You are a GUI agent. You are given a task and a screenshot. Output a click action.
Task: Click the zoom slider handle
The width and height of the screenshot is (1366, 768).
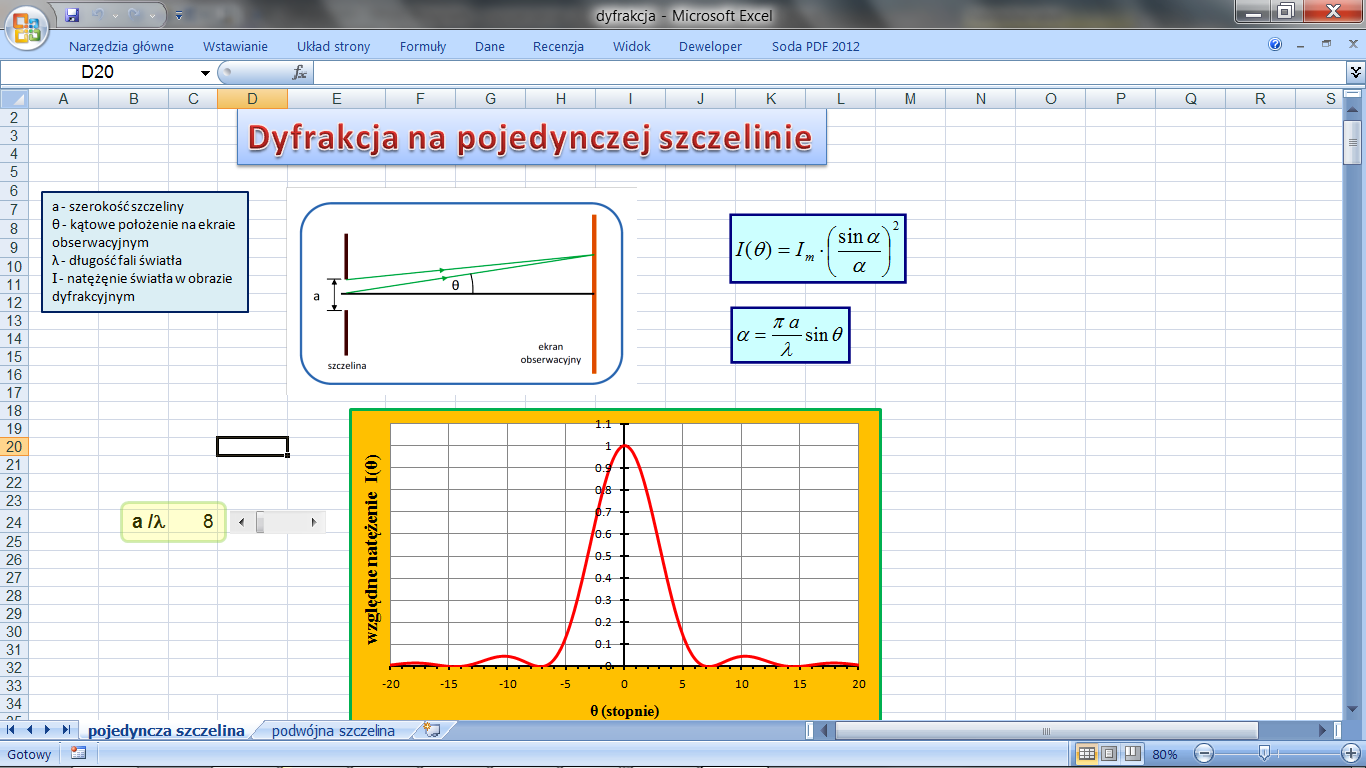click(x=1265, y=754)
